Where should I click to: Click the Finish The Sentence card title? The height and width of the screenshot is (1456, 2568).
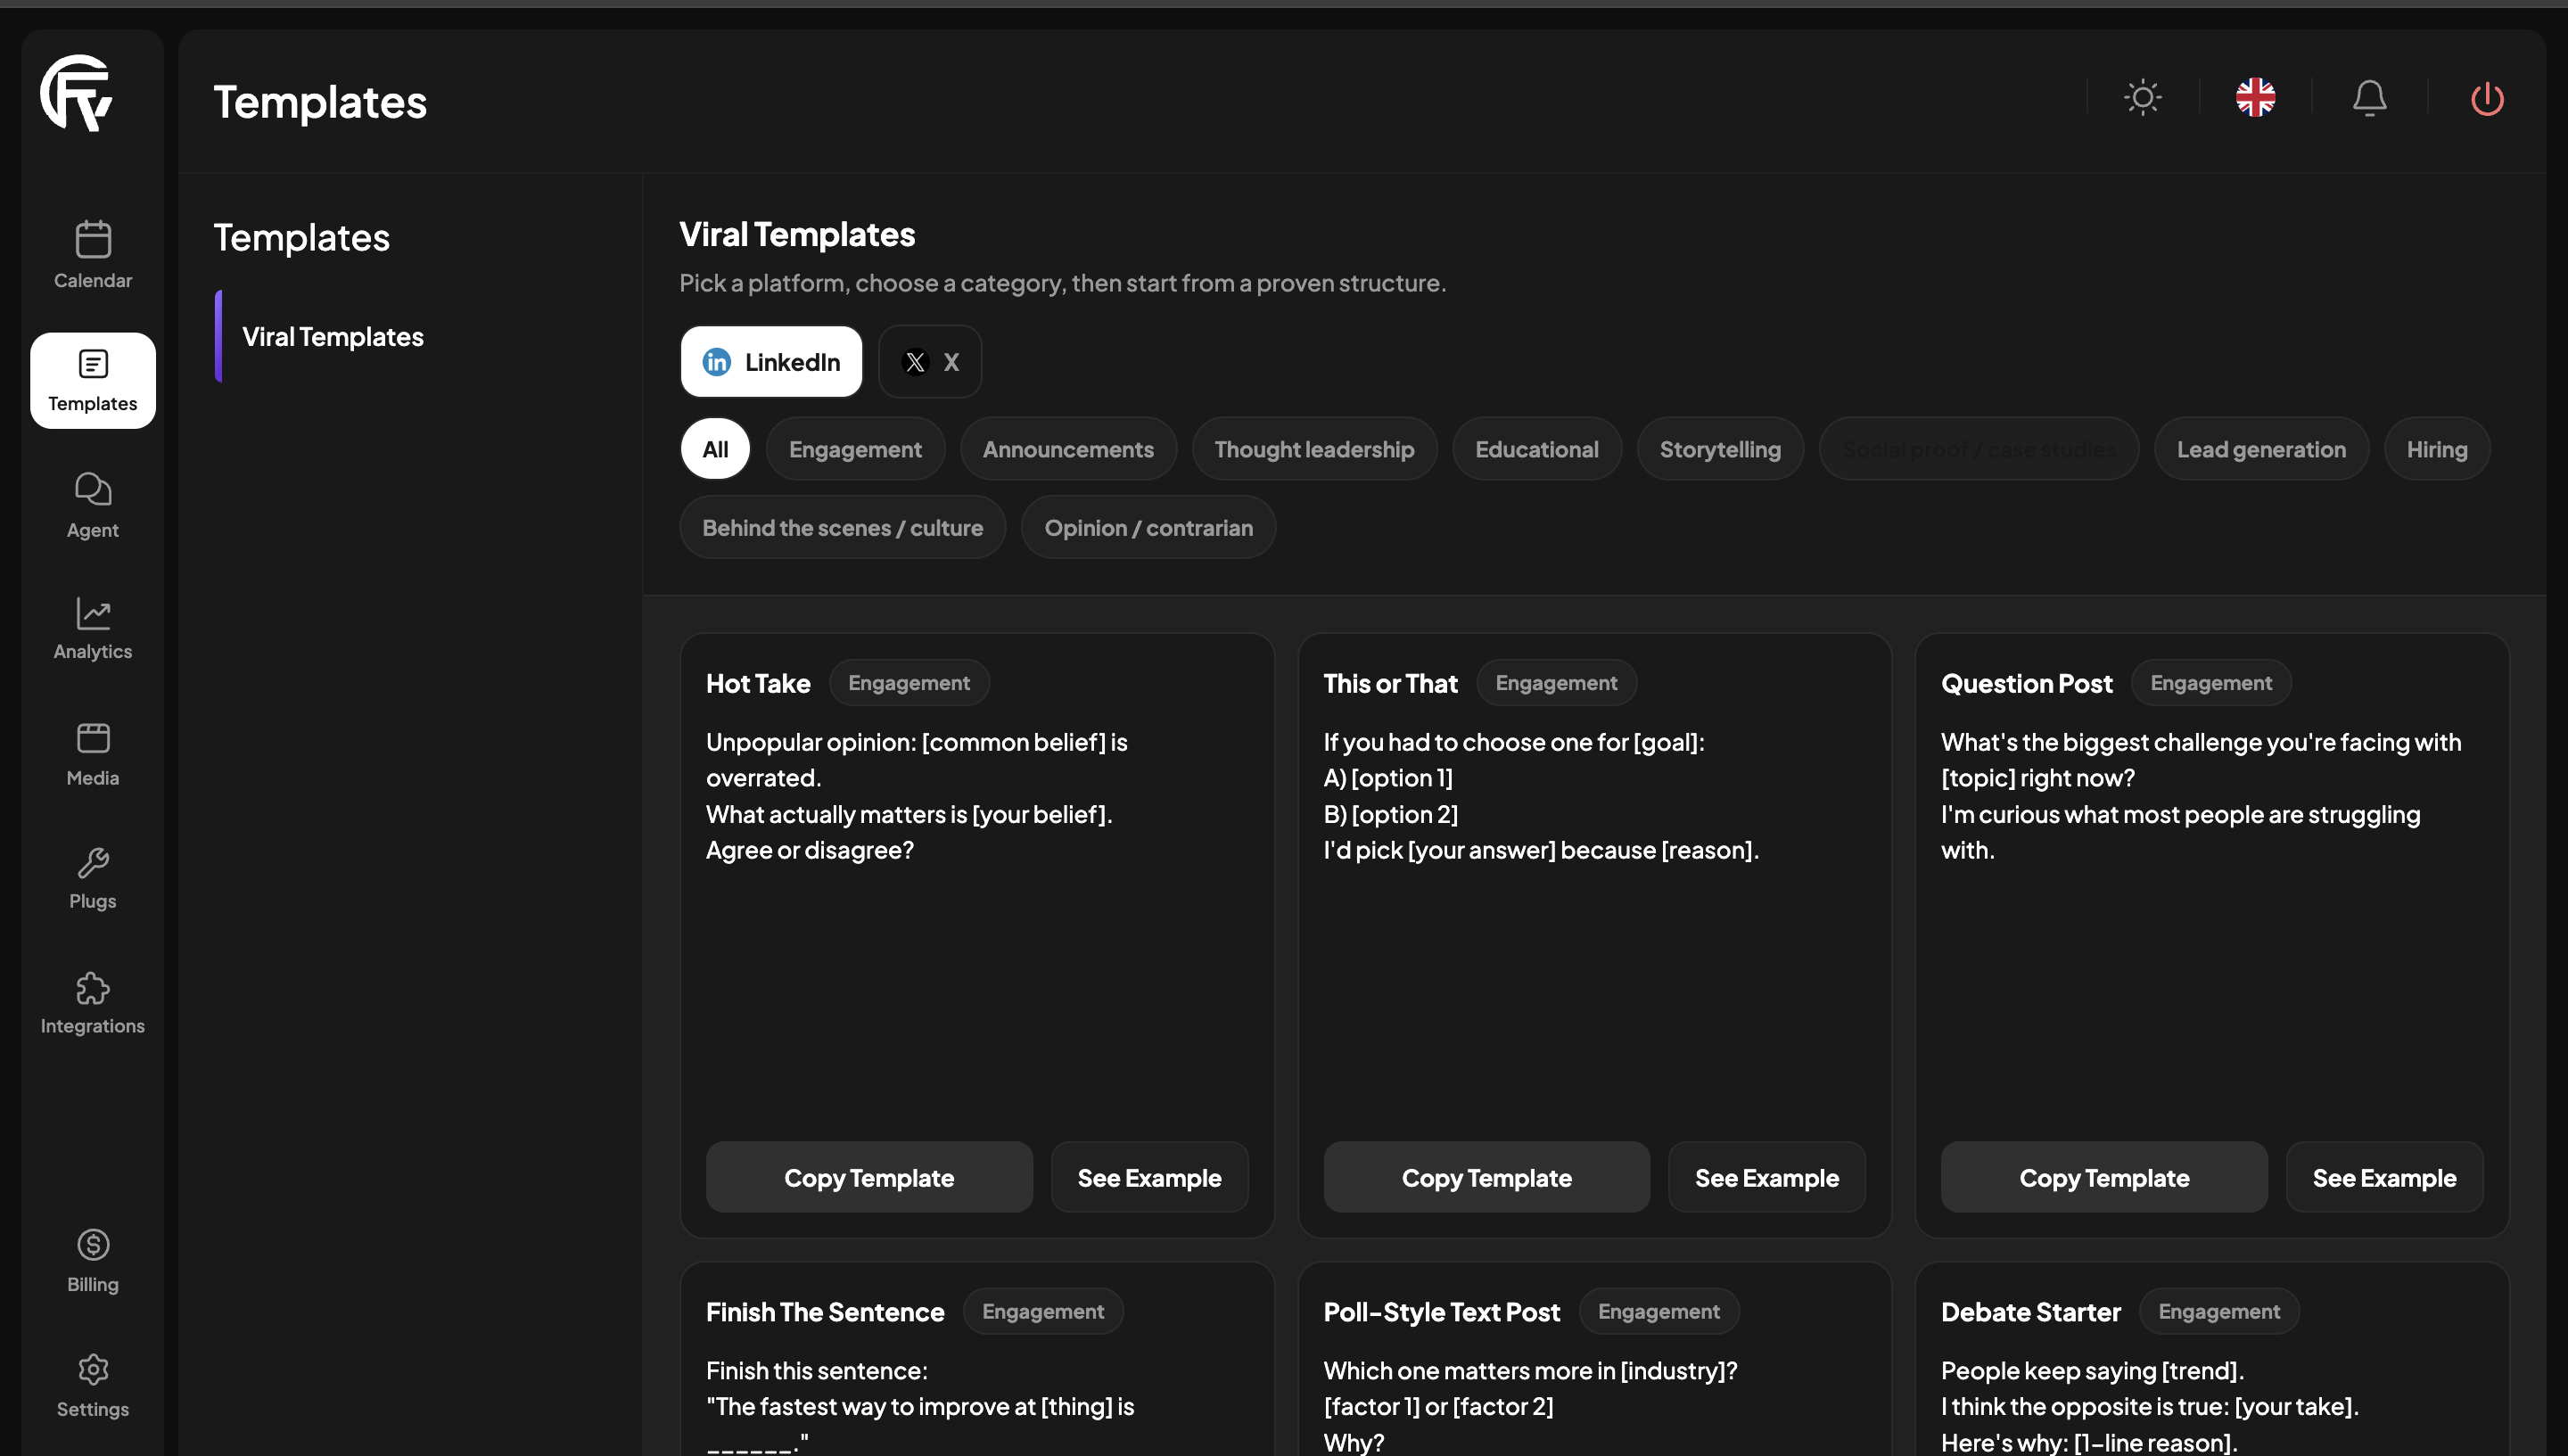tap(825, 1311)
